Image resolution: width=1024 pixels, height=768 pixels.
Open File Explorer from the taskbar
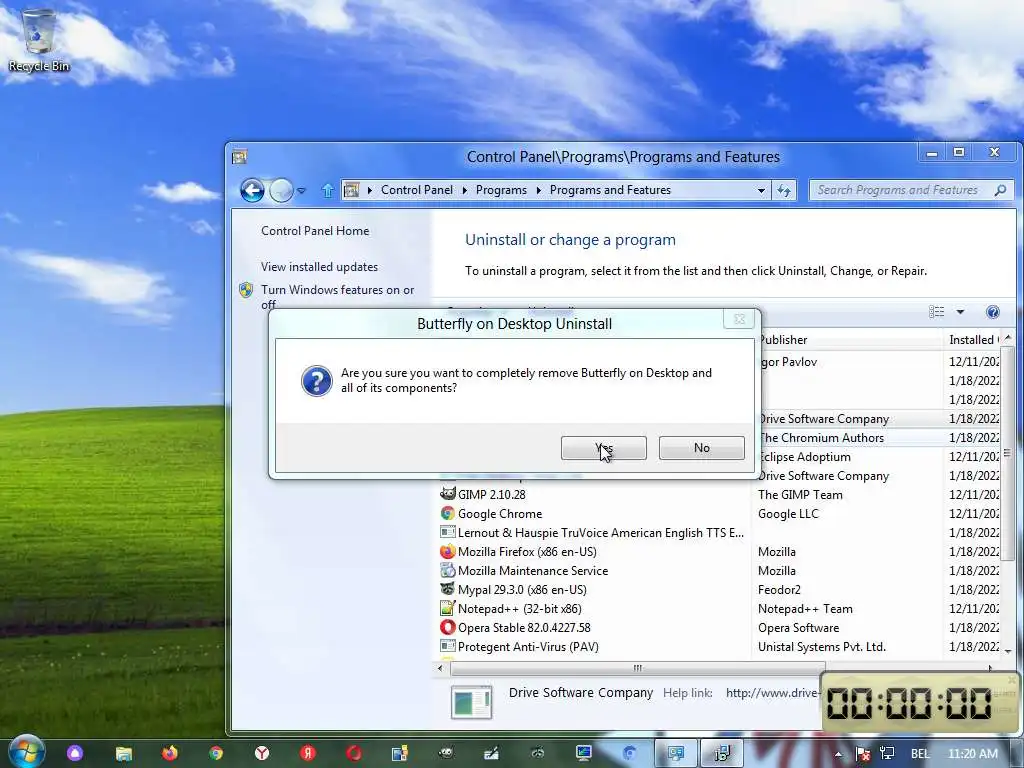pos(123,753)
